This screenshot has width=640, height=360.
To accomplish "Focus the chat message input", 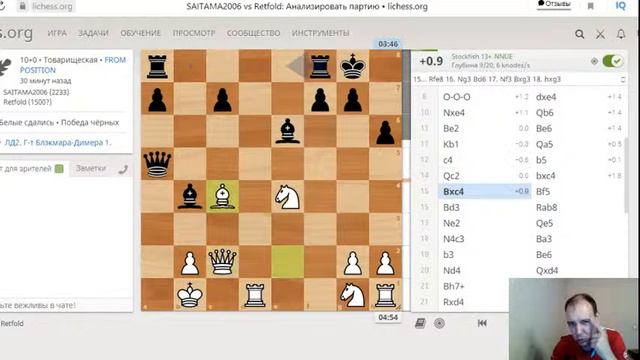I will click(x=65, y=305).
